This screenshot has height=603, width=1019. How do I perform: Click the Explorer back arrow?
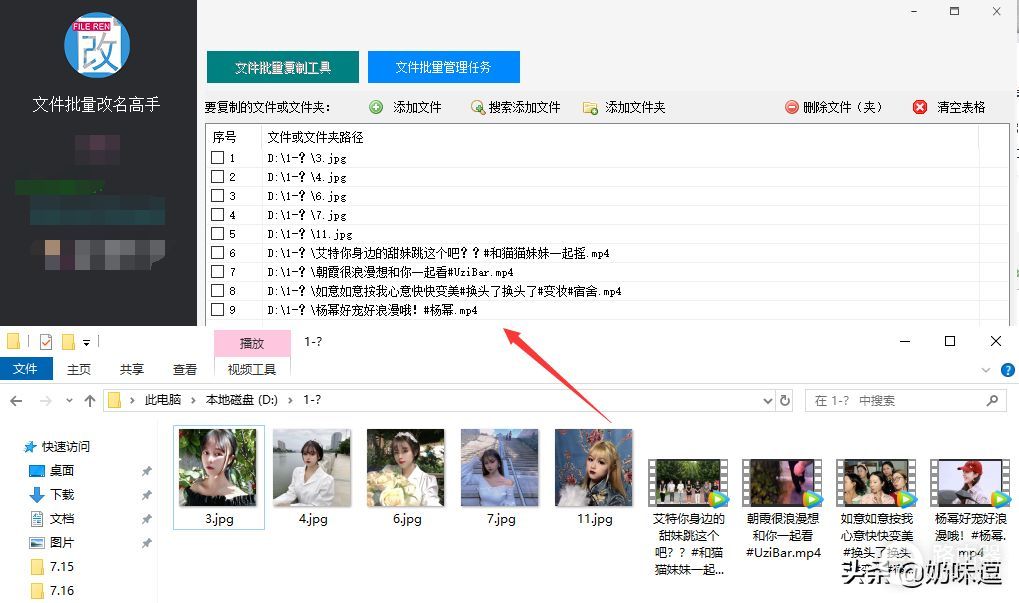(16, 401)
